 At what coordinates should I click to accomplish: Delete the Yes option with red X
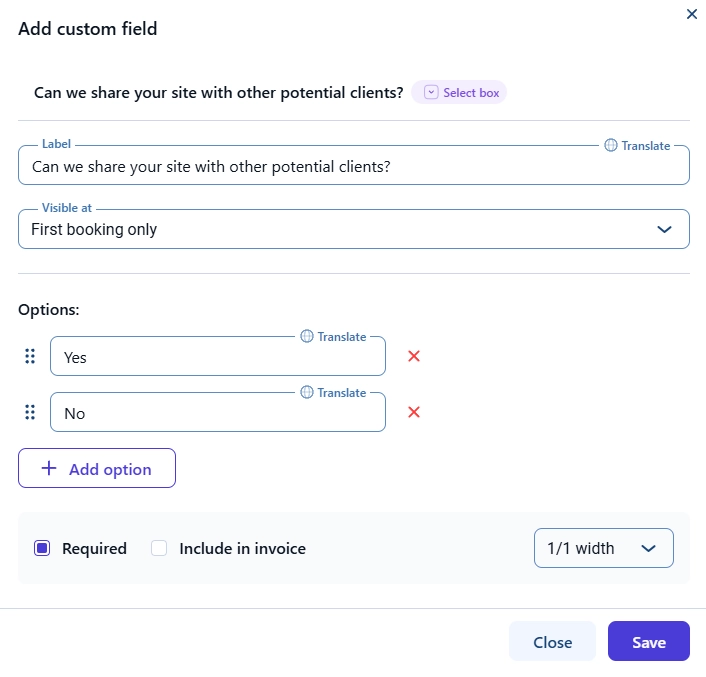click(x=414, y=356)
